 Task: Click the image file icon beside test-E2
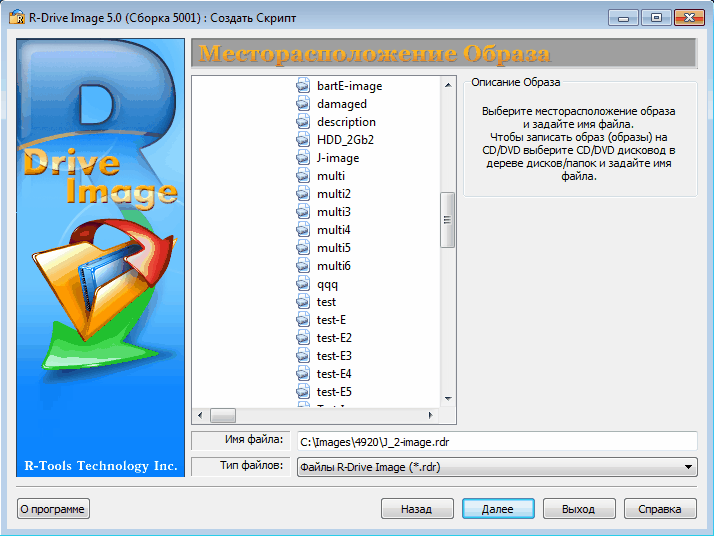tap(303, 337)
